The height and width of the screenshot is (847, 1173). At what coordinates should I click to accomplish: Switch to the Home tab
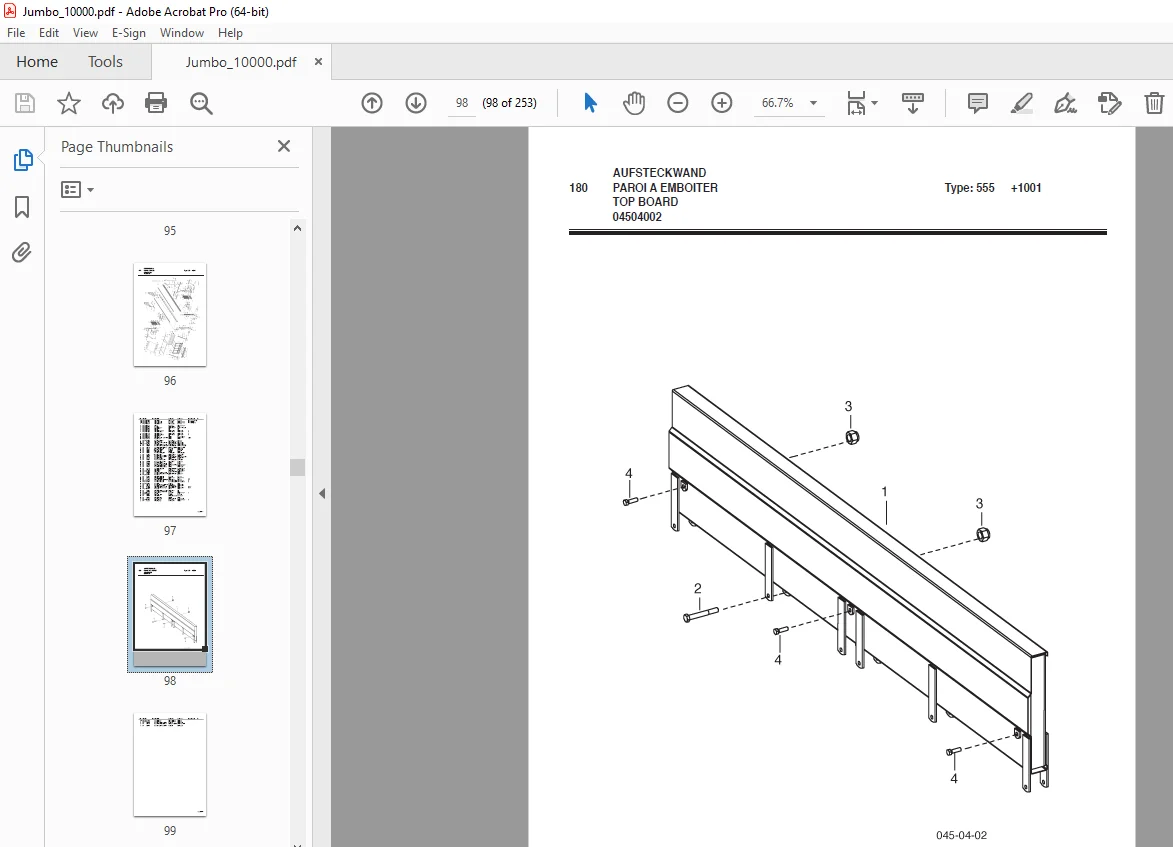click(37, 62)
